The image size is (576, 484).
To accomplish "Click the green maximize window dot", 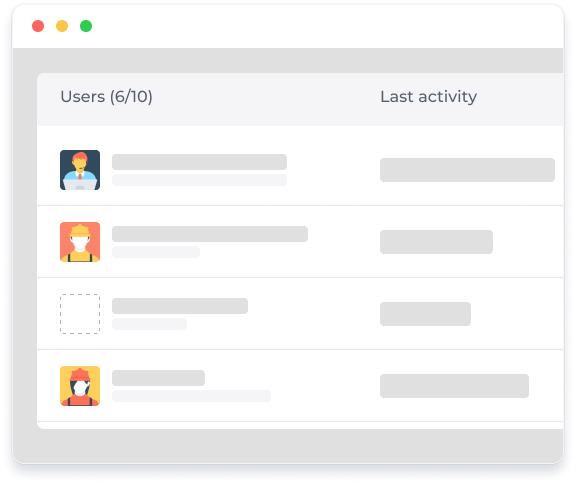I will (x=86, y=26).
